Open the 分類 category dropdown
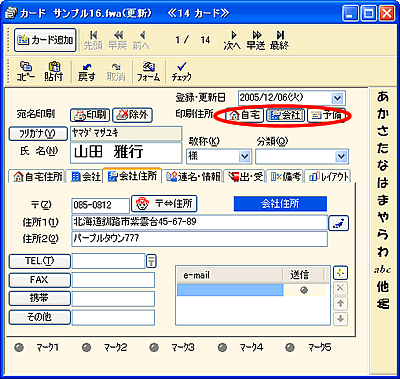Viewport: 400px width, 379px height. click(341, 156)
